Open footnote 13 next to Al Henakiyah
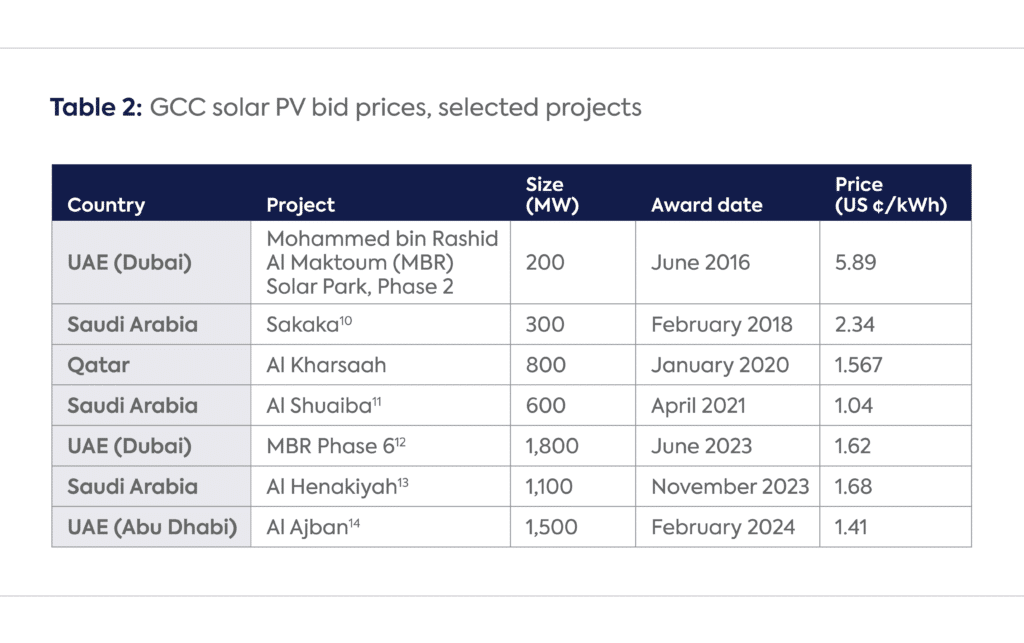Image resolution: width=1024 pixels, height=643 pixels. click(x=403, y=481)
